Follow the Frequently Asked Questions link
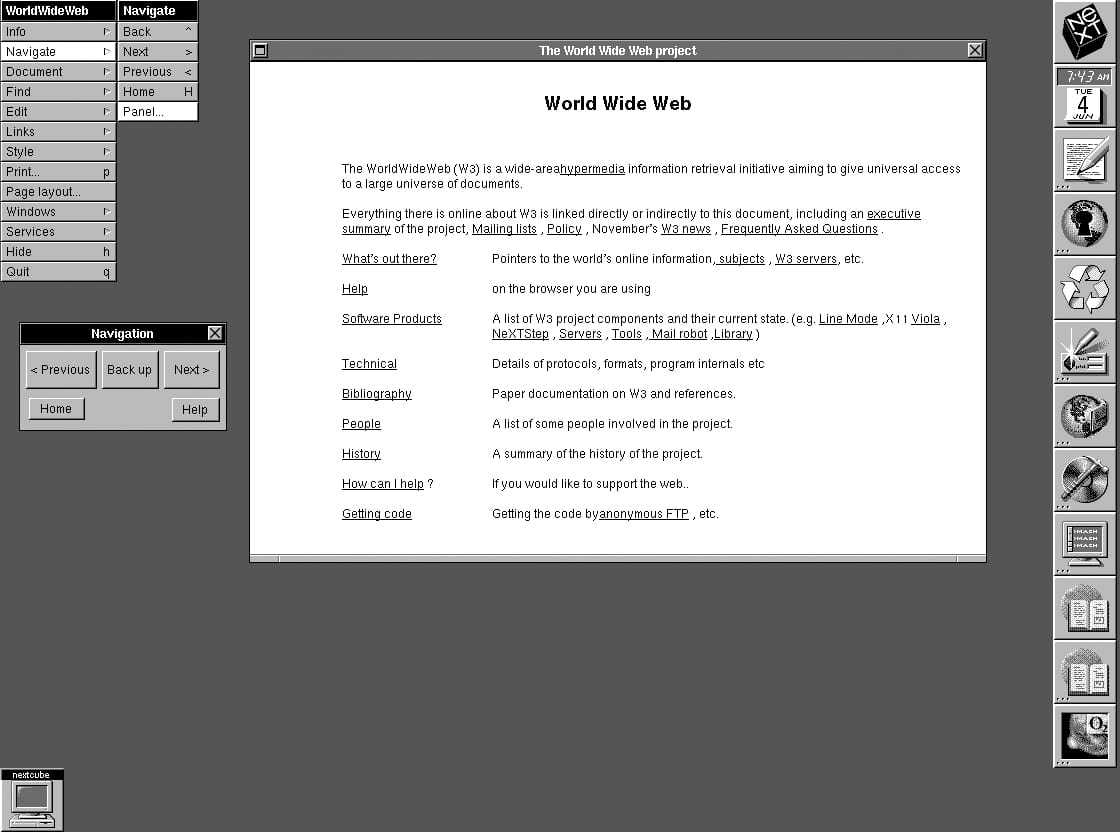 pos(799,229)
